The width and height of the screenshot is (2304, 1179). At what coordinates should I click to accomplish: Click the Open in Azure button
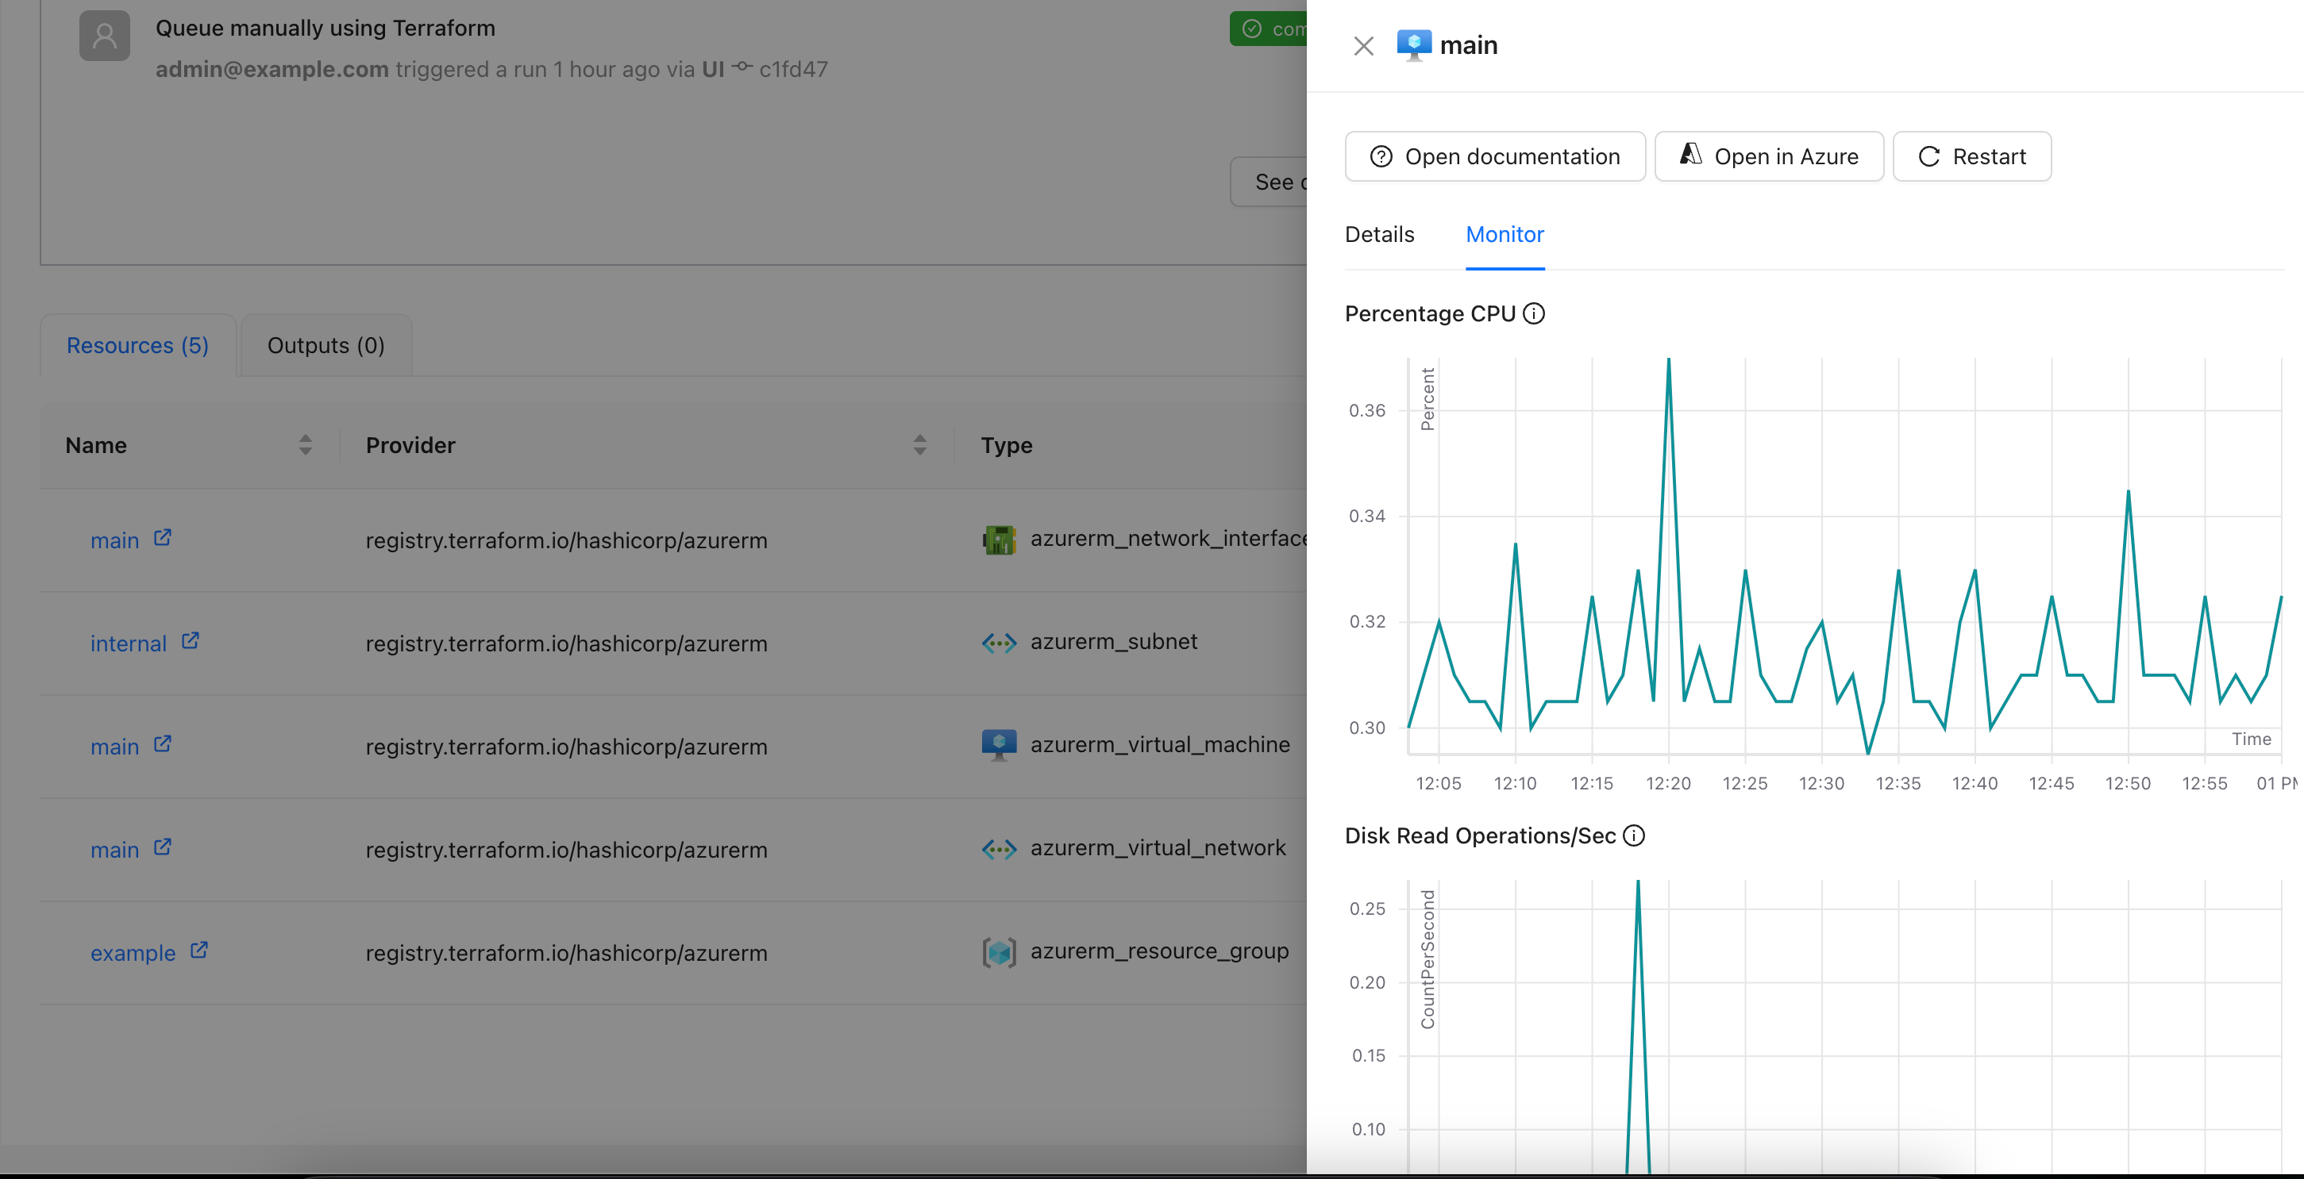click(x=1768, y=157)
